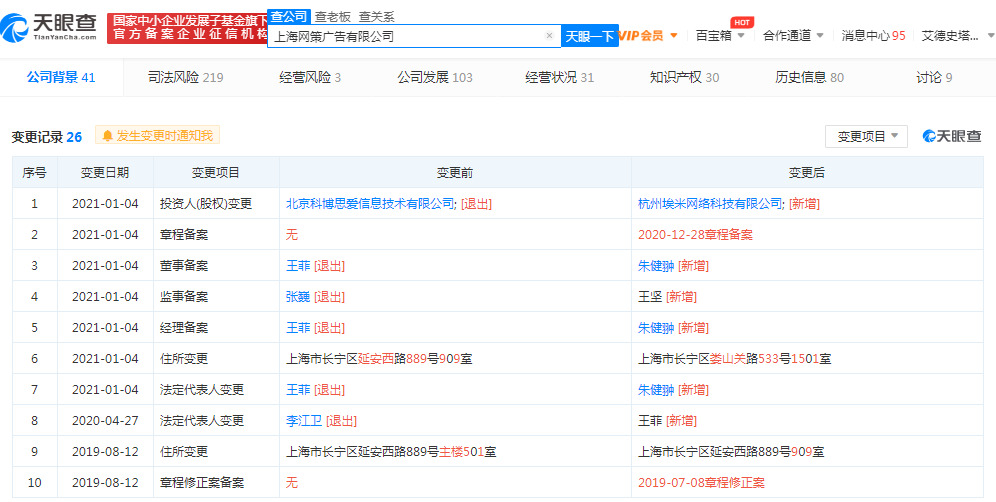Open the 艾德史塔 user account menu
The image size is (996, 502).
[956, 36]
